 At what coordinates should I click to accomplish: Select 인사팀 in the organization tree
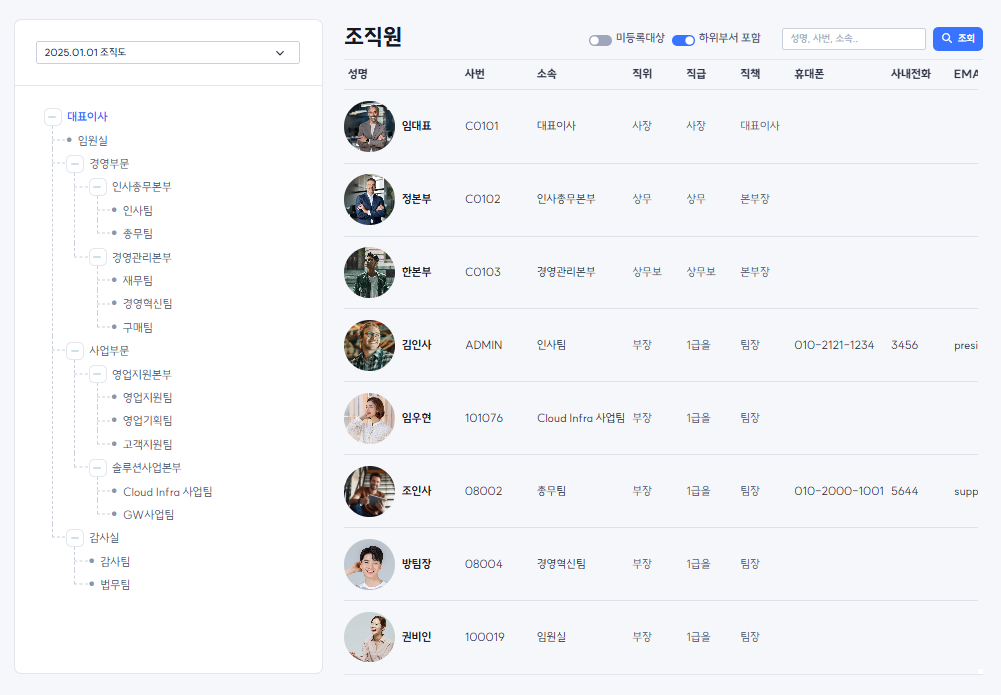tap(138, 211)
